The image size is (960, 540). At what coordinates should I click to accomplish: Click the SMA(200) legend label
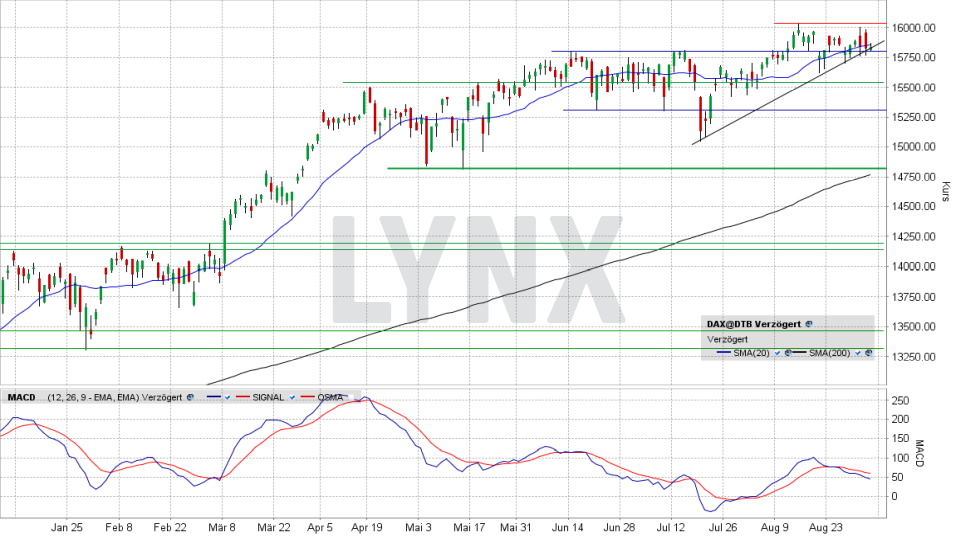pos(830,353)
